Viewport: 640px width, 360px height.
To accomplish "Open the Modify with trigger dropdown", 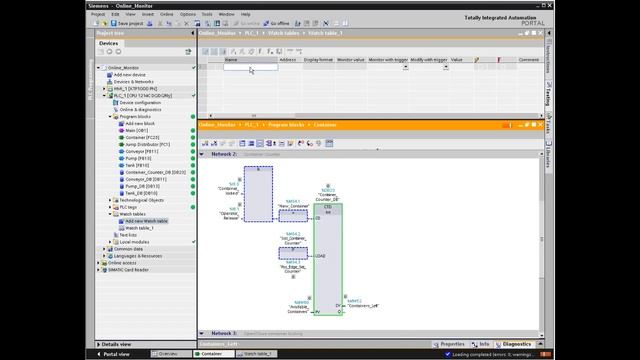I will [x=446, y=67].
